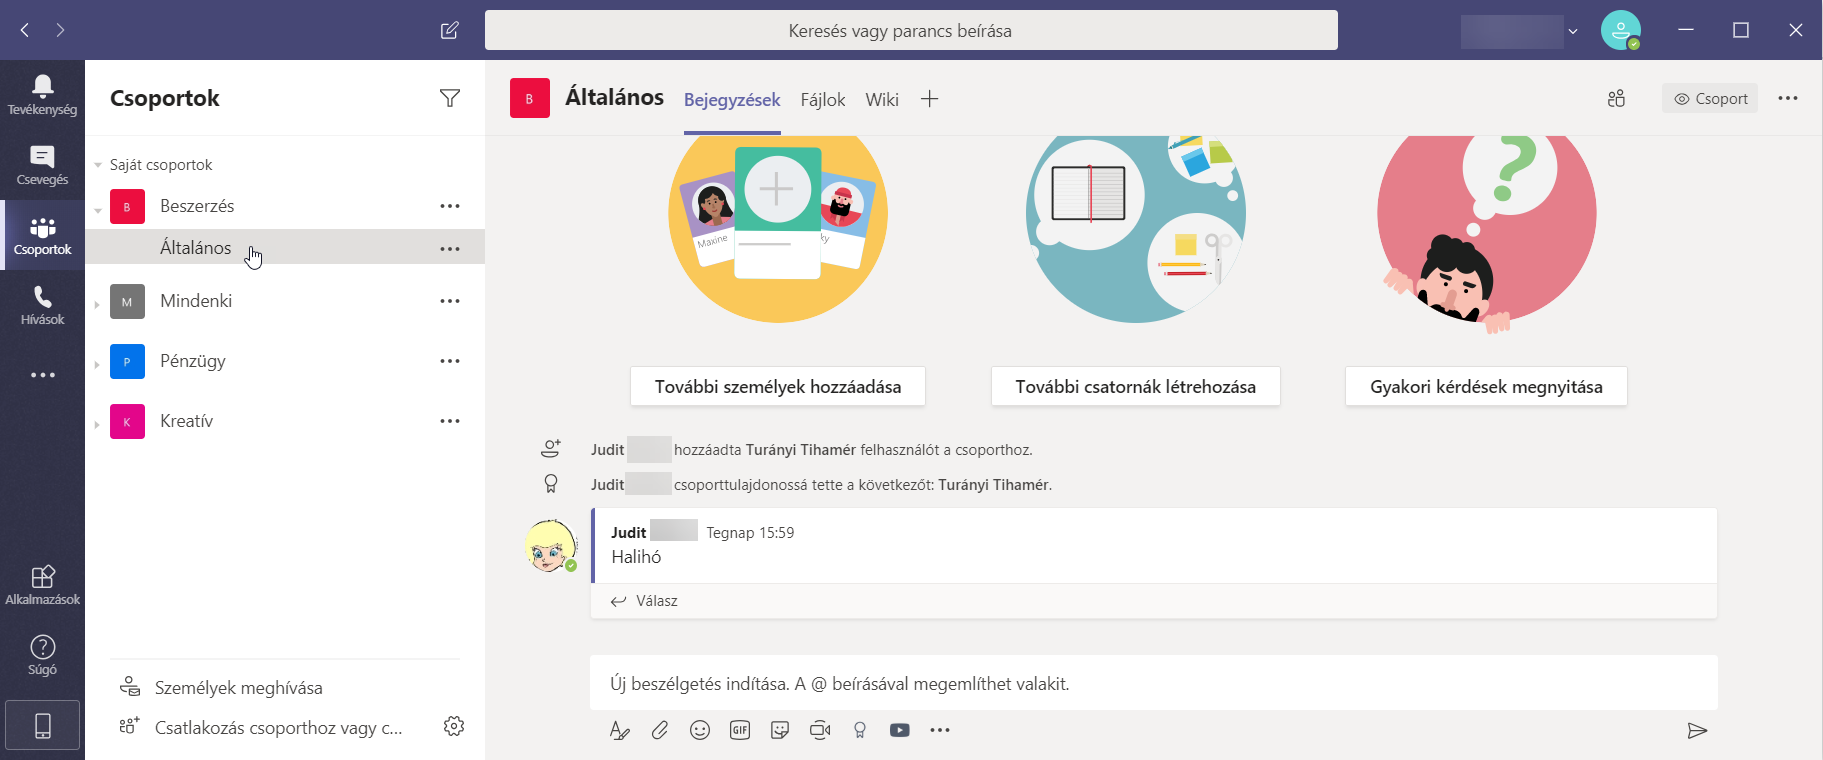Expand the Mindenki team
The height and width of the screenshot is (760, 1823).
[97, 303]
